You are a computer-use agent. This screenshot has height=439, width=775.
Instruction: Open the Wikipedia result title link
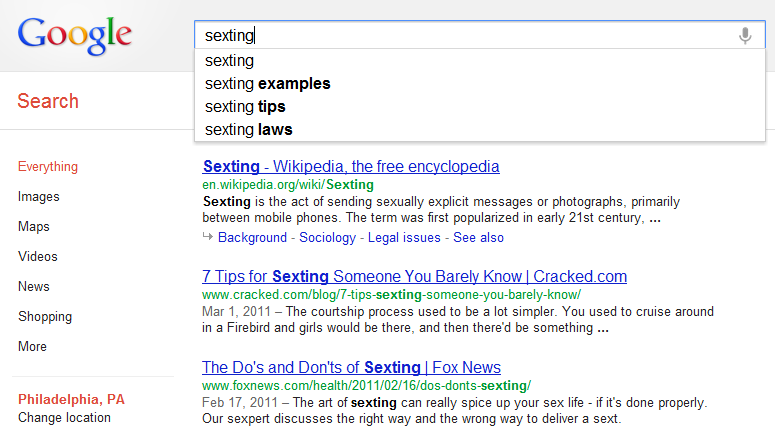click(351, 167)
